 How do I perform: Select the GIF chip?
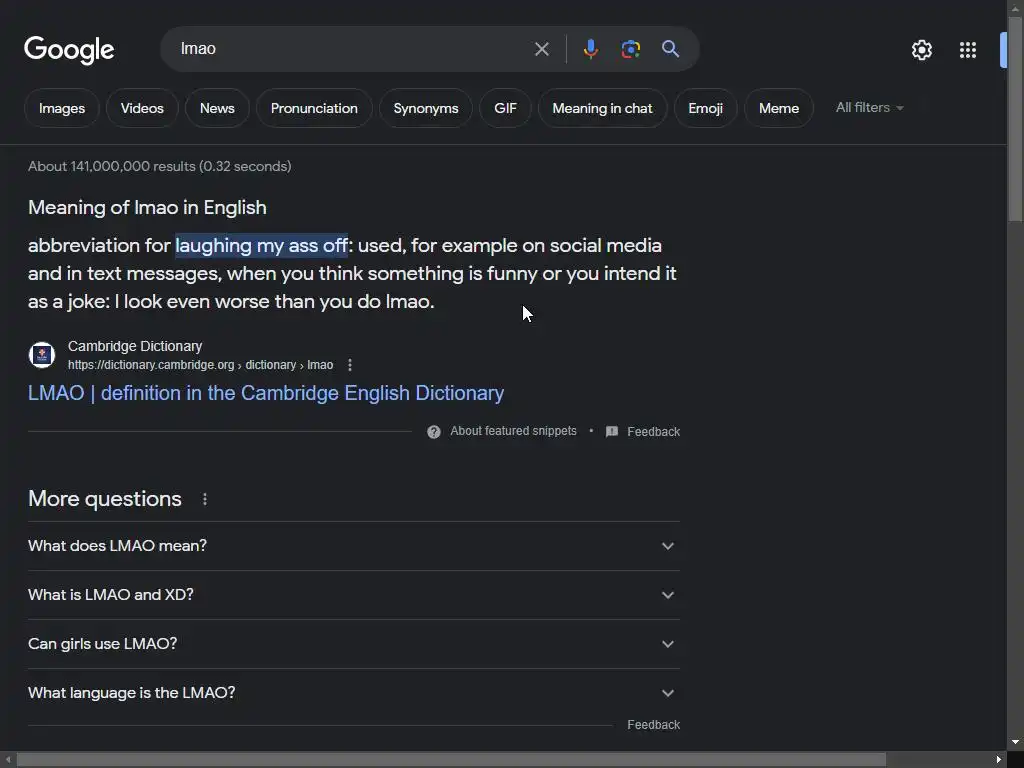[505, 108]
